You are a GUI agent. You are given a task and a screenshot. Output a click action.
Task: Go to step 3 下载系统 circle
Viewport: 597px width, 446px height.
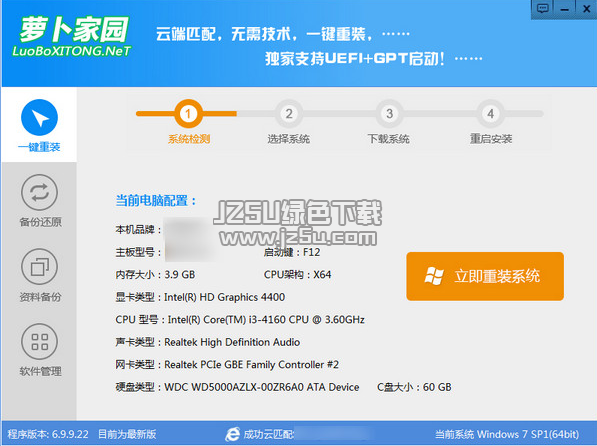point(389,113)
